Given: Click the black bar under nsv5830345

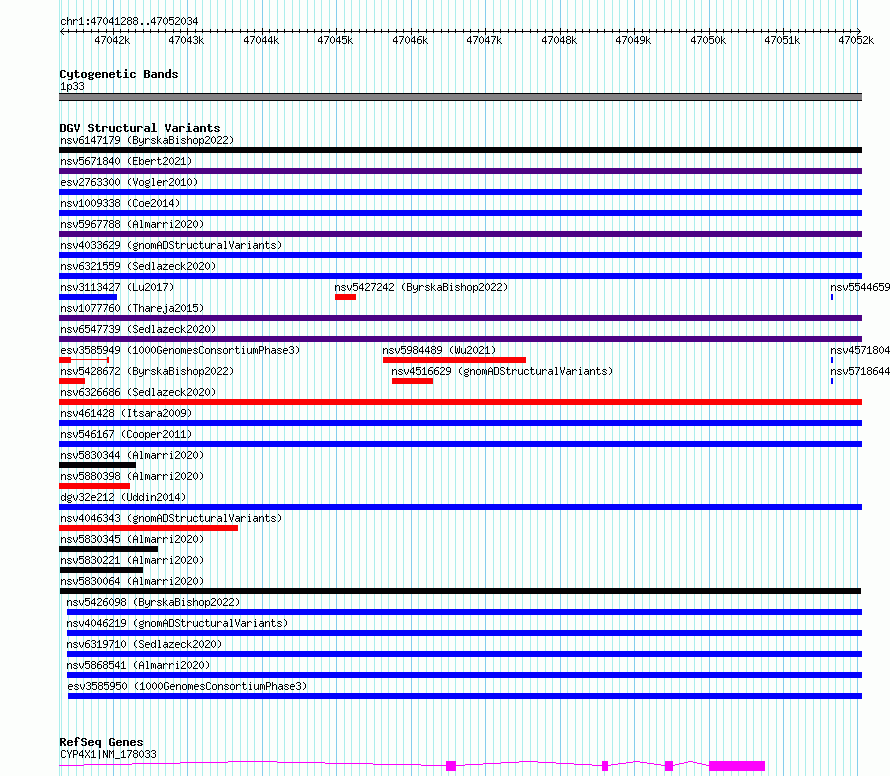Looking at the screenshot, I should coord(108,549).
